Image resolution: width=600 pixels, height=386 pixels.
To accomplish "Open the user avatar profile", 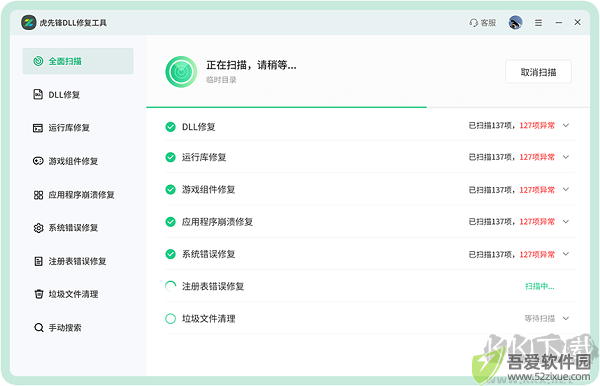I will click(x=515, y=23).
